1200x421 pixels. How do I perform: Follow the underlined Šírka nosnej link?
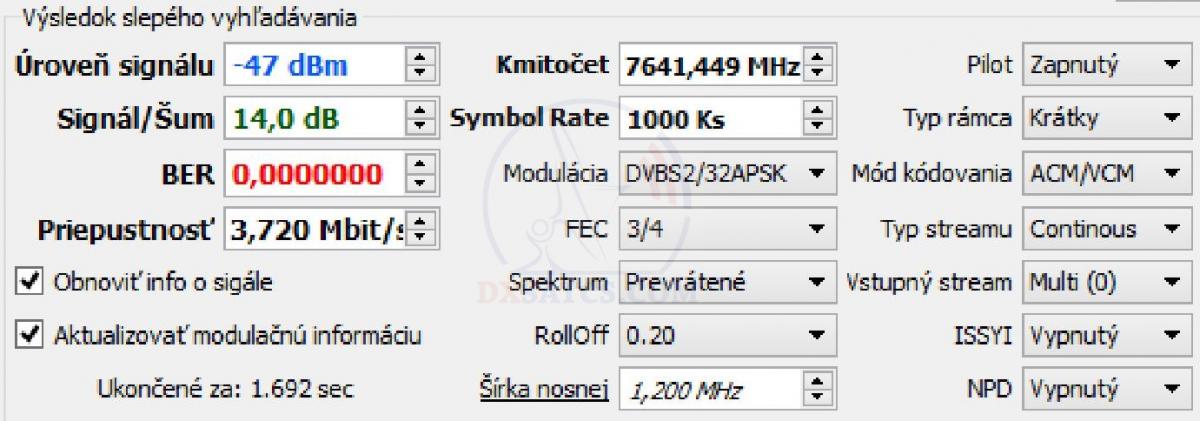pos(545,389)
